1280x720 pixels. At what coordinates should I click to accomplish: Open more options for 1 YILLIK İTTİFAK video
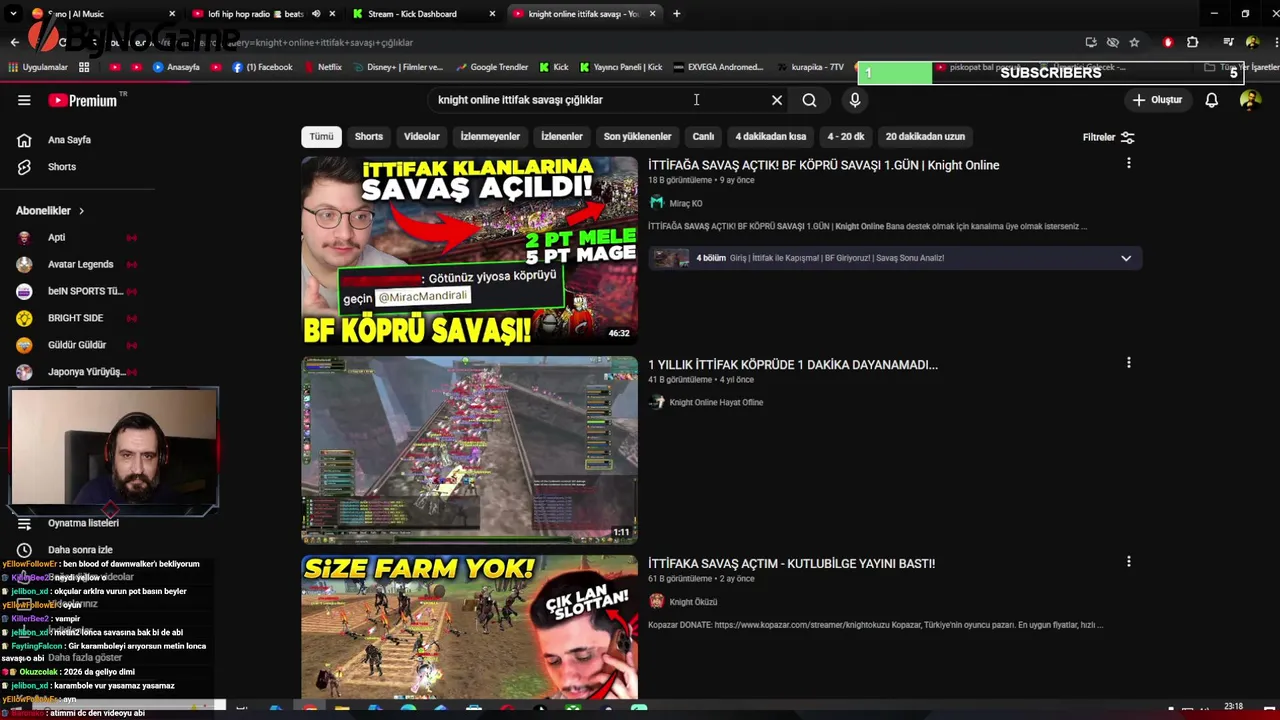coord(1129,363)
